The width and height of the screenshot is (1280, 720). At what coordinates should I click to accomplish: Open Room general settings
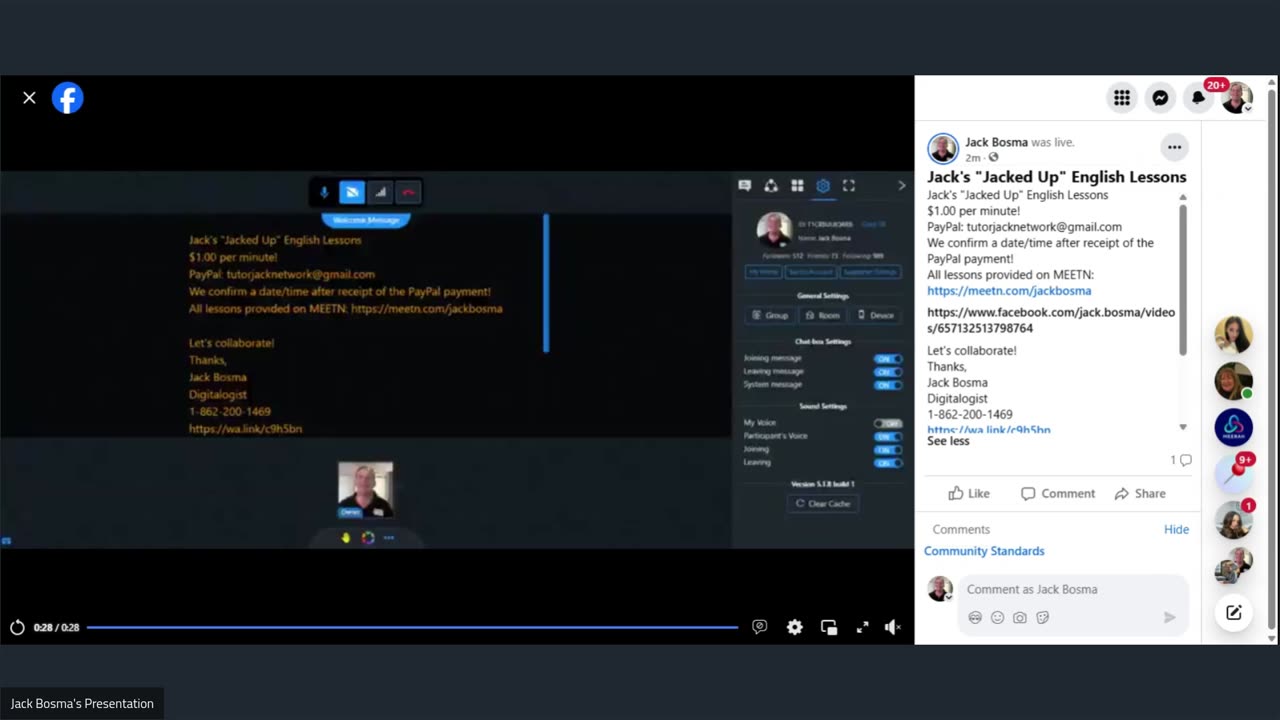pyautogui.click(x=823, y=315)
